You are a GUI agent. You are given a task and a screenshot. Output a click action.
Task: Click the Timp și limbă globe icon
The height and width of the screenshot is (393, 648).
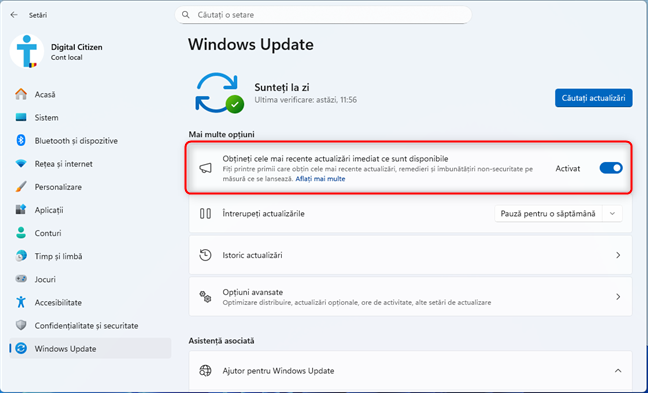click(21, 256)
